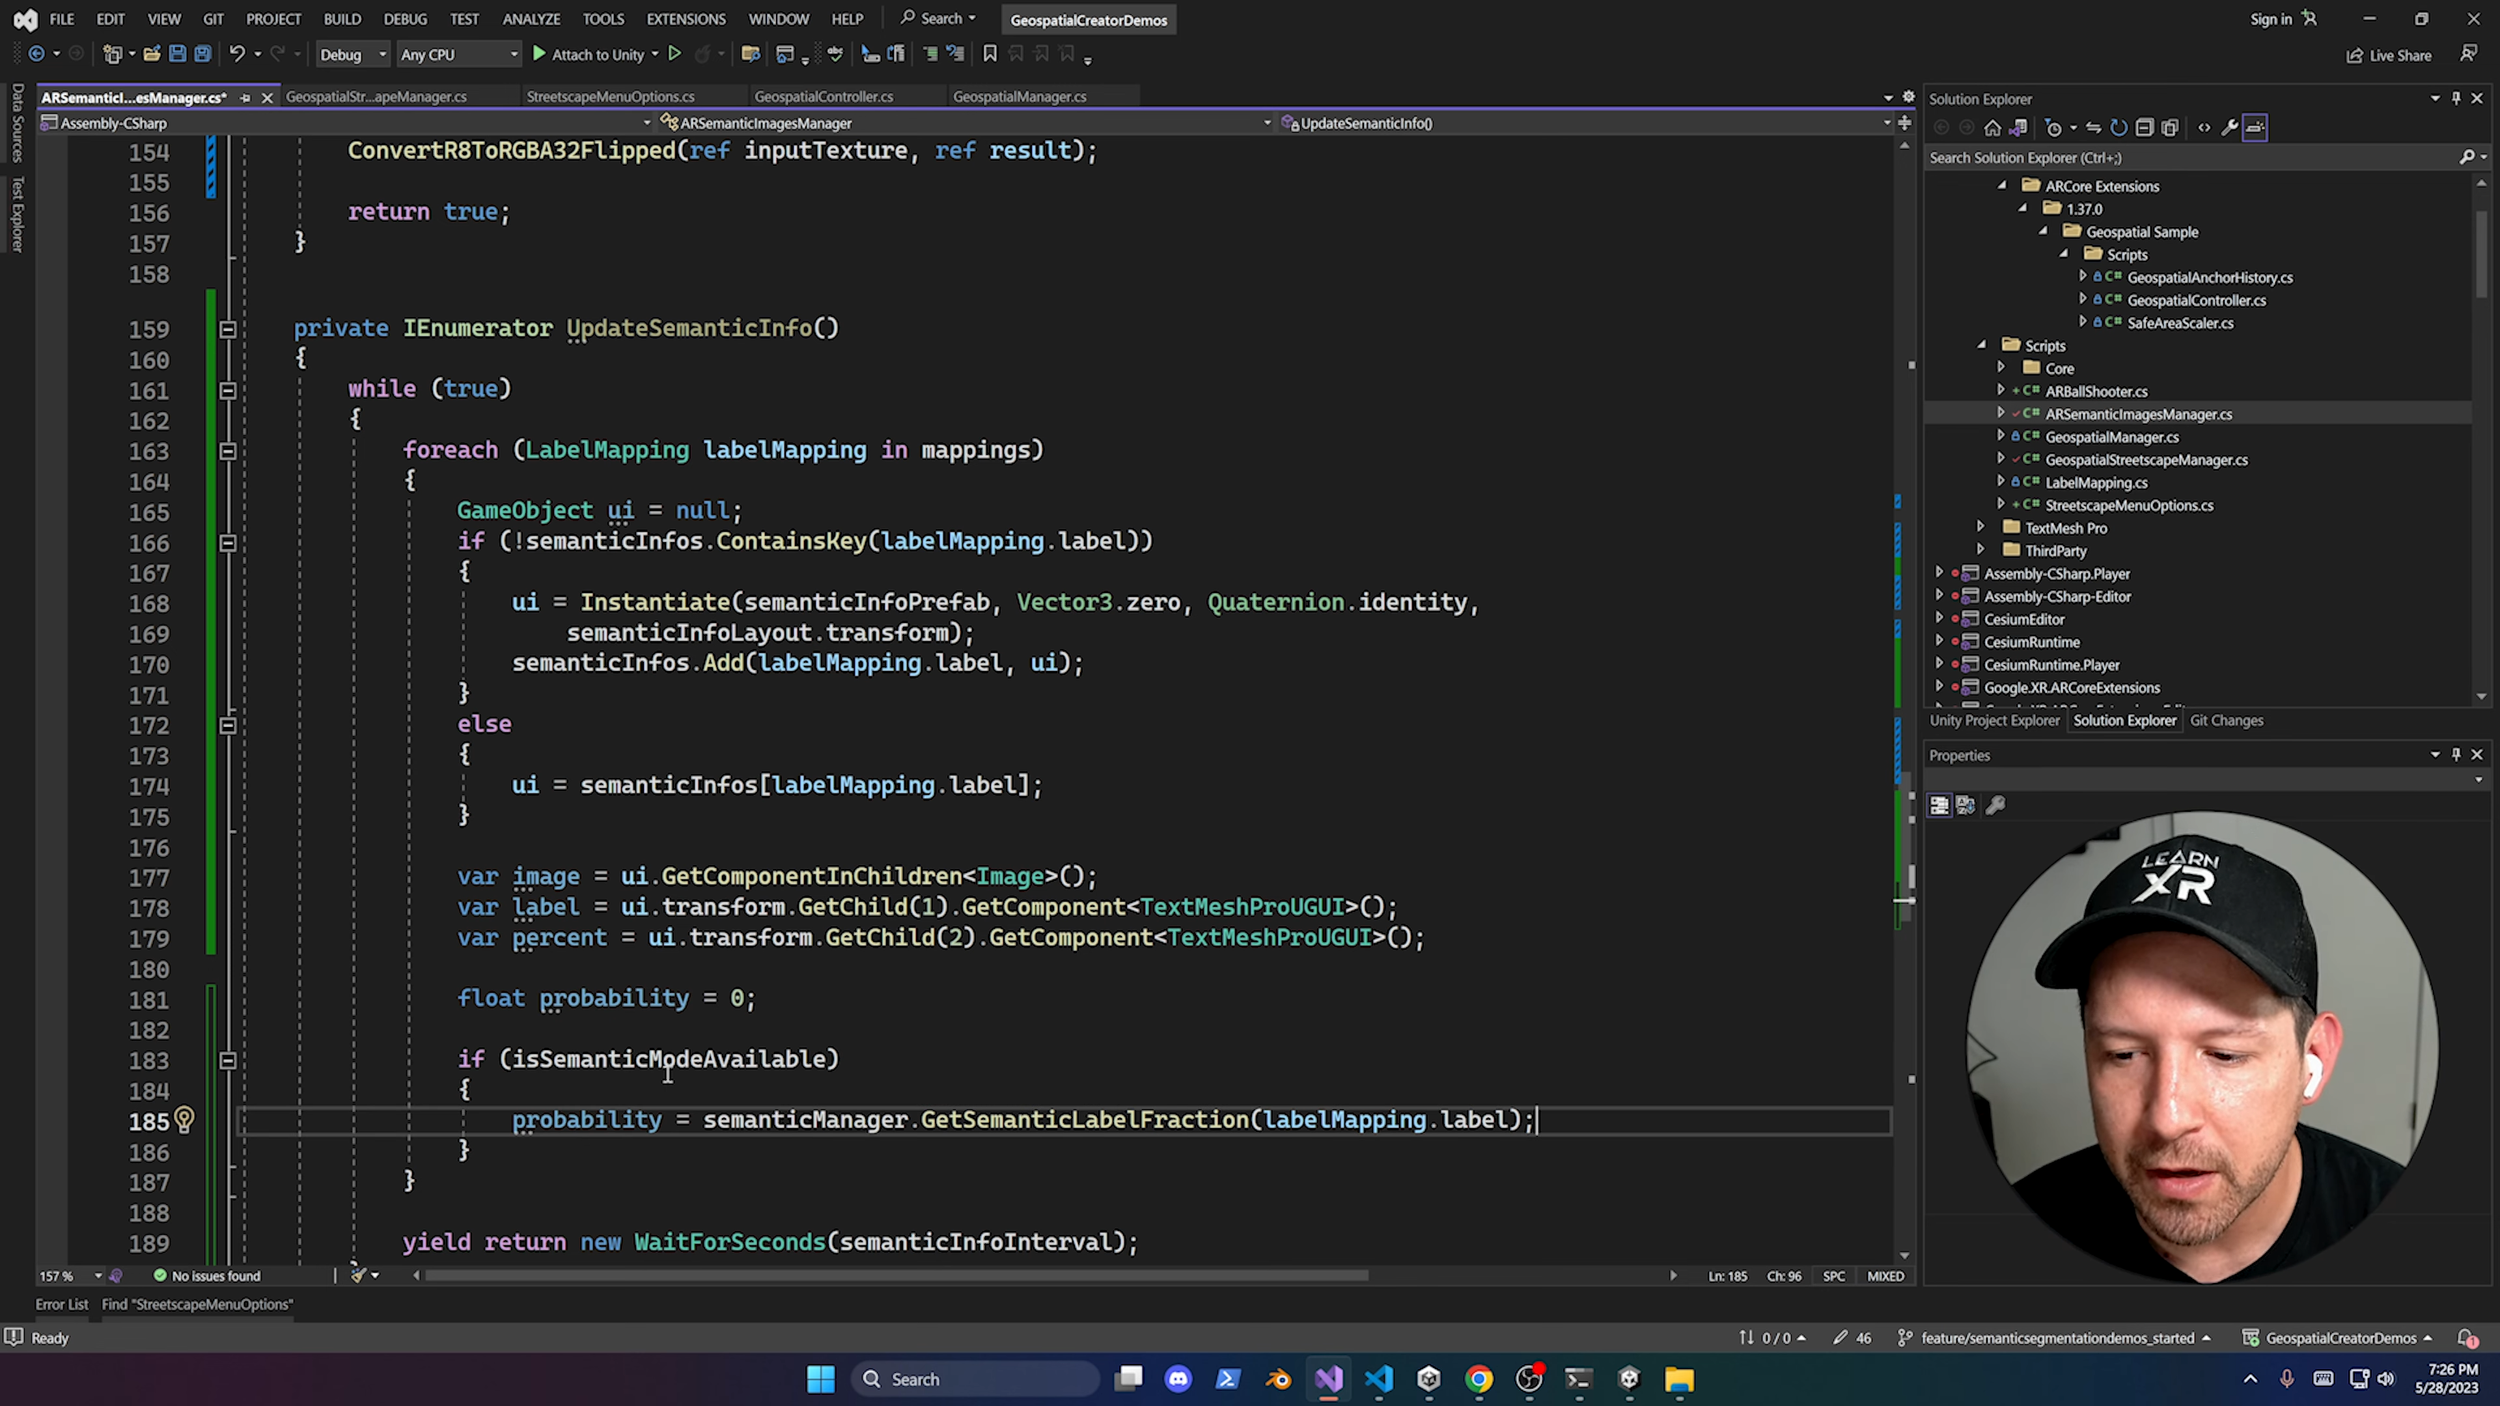This screenshot has height=1406, width=2500.
Task: Switch to GeospatialController.cs tab
Action: [823, 97]
